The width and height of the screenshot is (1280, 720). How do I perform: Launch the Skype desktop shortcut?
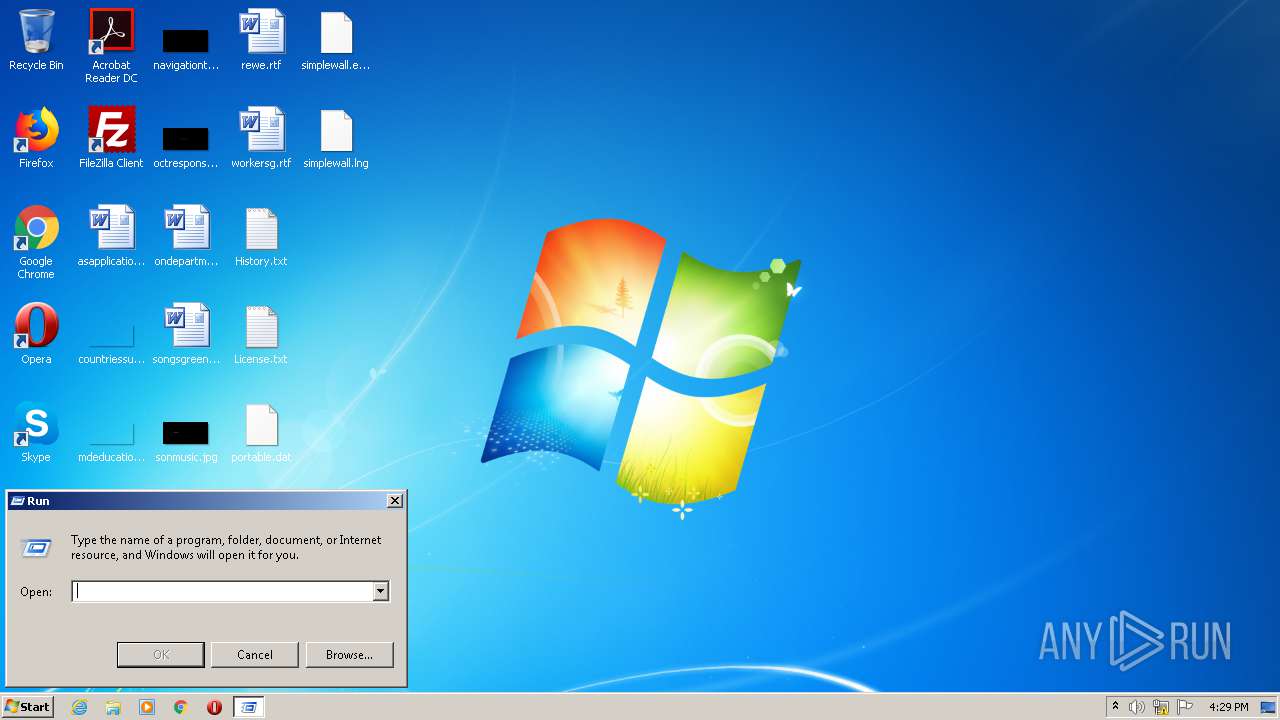36,432
